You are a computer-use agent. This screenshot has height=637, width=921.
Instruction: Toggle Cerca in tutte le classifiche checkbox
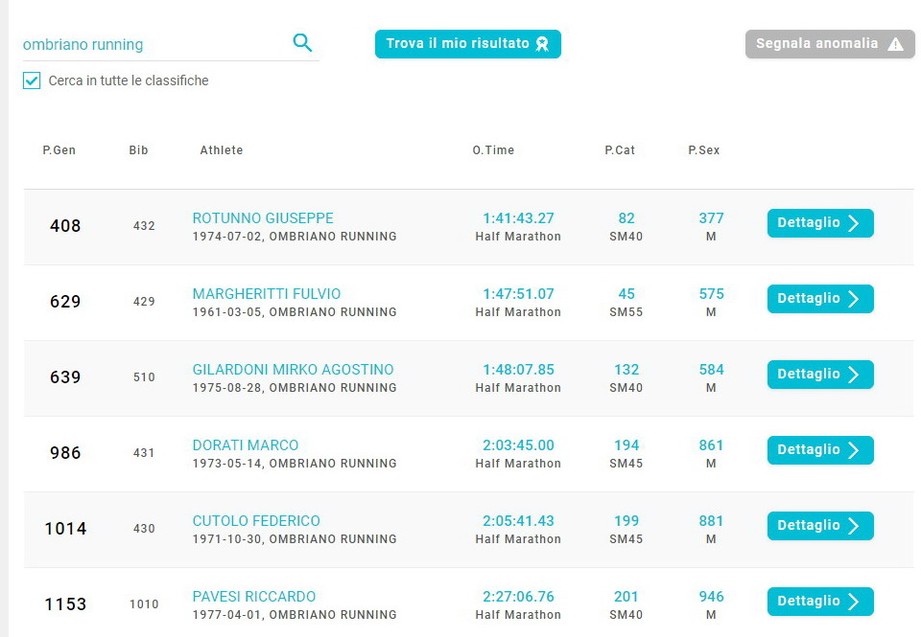32,81
